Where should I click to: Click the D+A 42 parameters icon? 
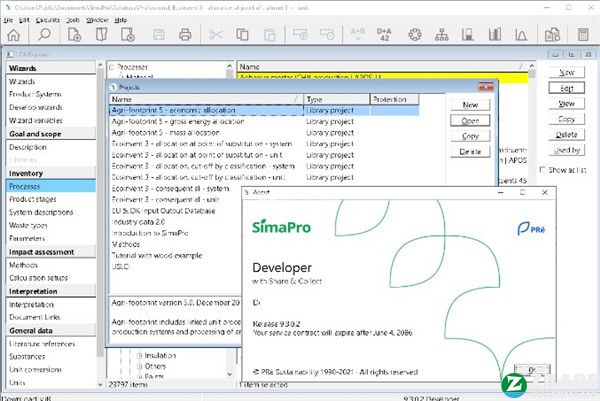(384, 34)
